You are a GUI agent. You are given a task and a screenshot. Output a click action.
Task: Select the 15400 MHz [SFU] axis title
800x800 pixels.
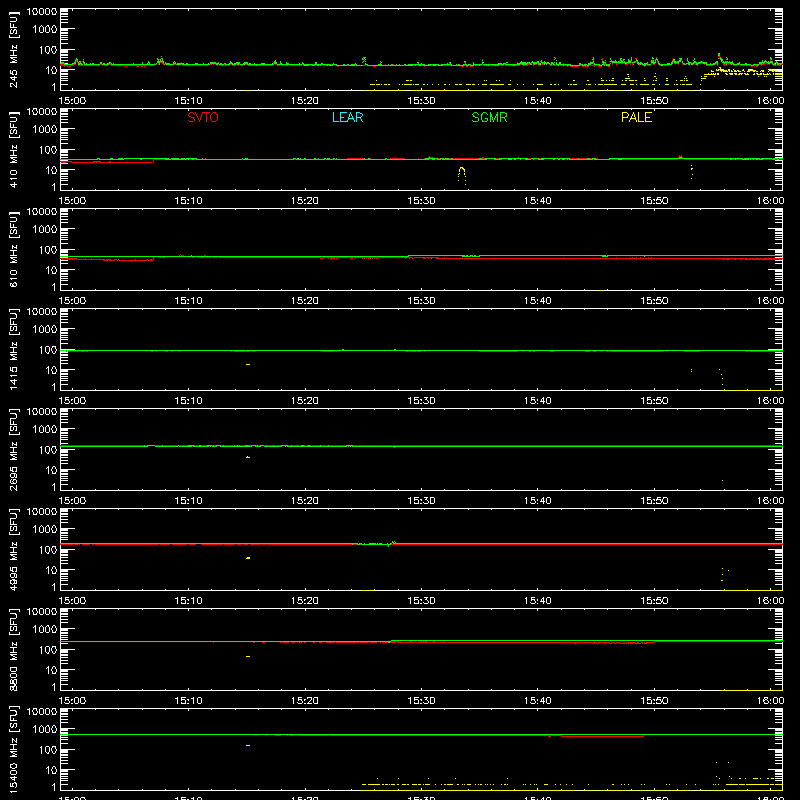14,750
